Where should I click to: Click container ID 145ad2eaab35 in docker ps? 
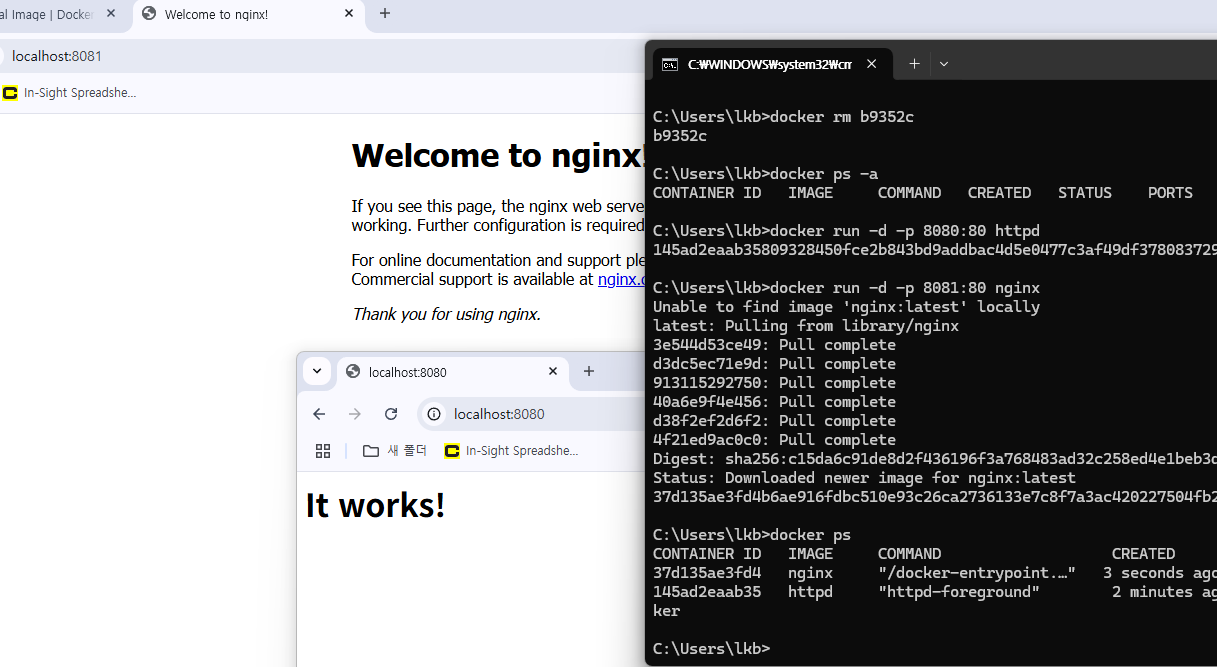(707, 592)
